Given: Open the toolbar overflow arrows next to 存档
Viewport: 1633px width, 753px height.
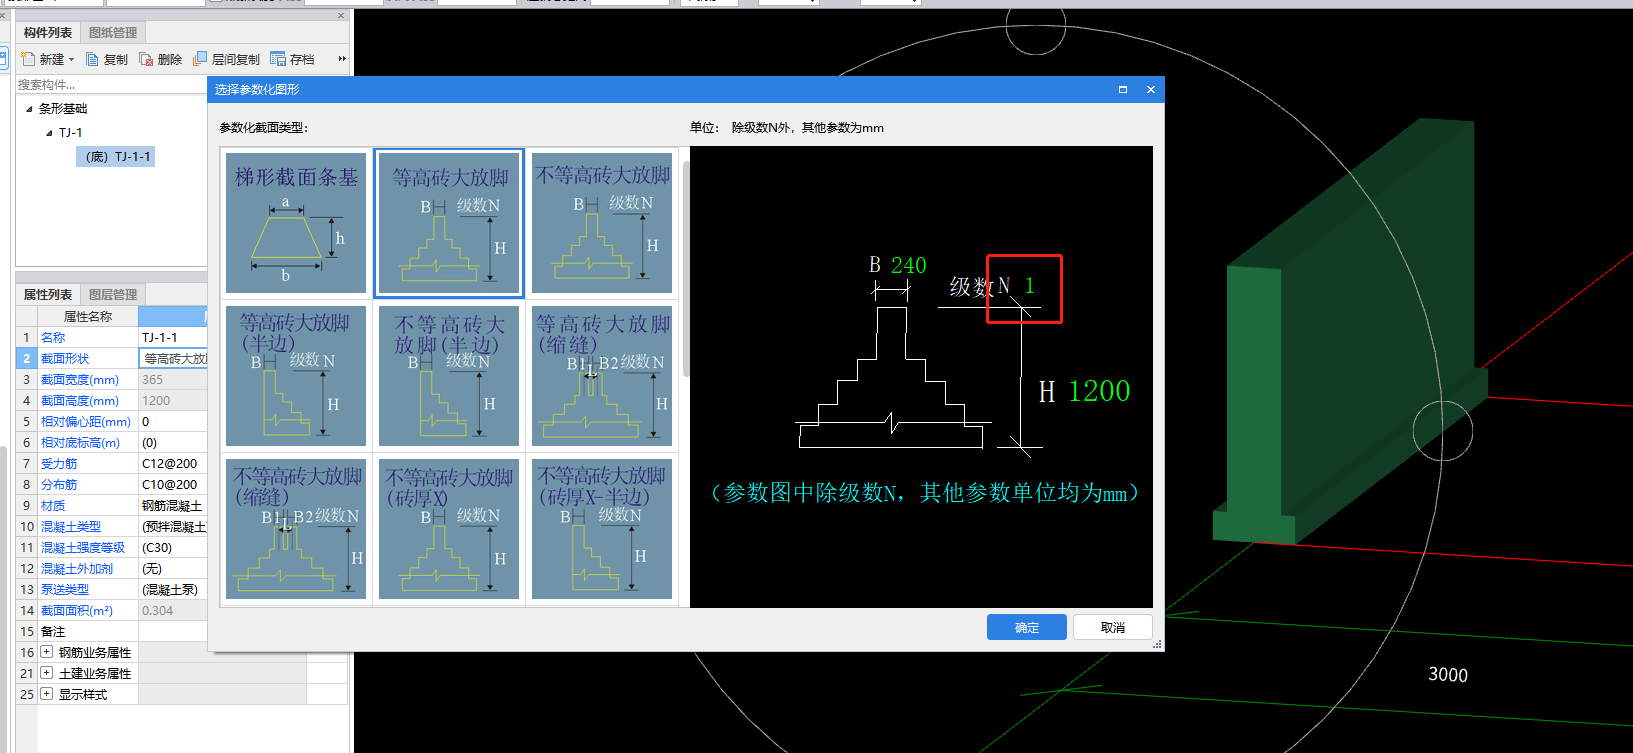Looking at the screenshot, I should 342,59.
